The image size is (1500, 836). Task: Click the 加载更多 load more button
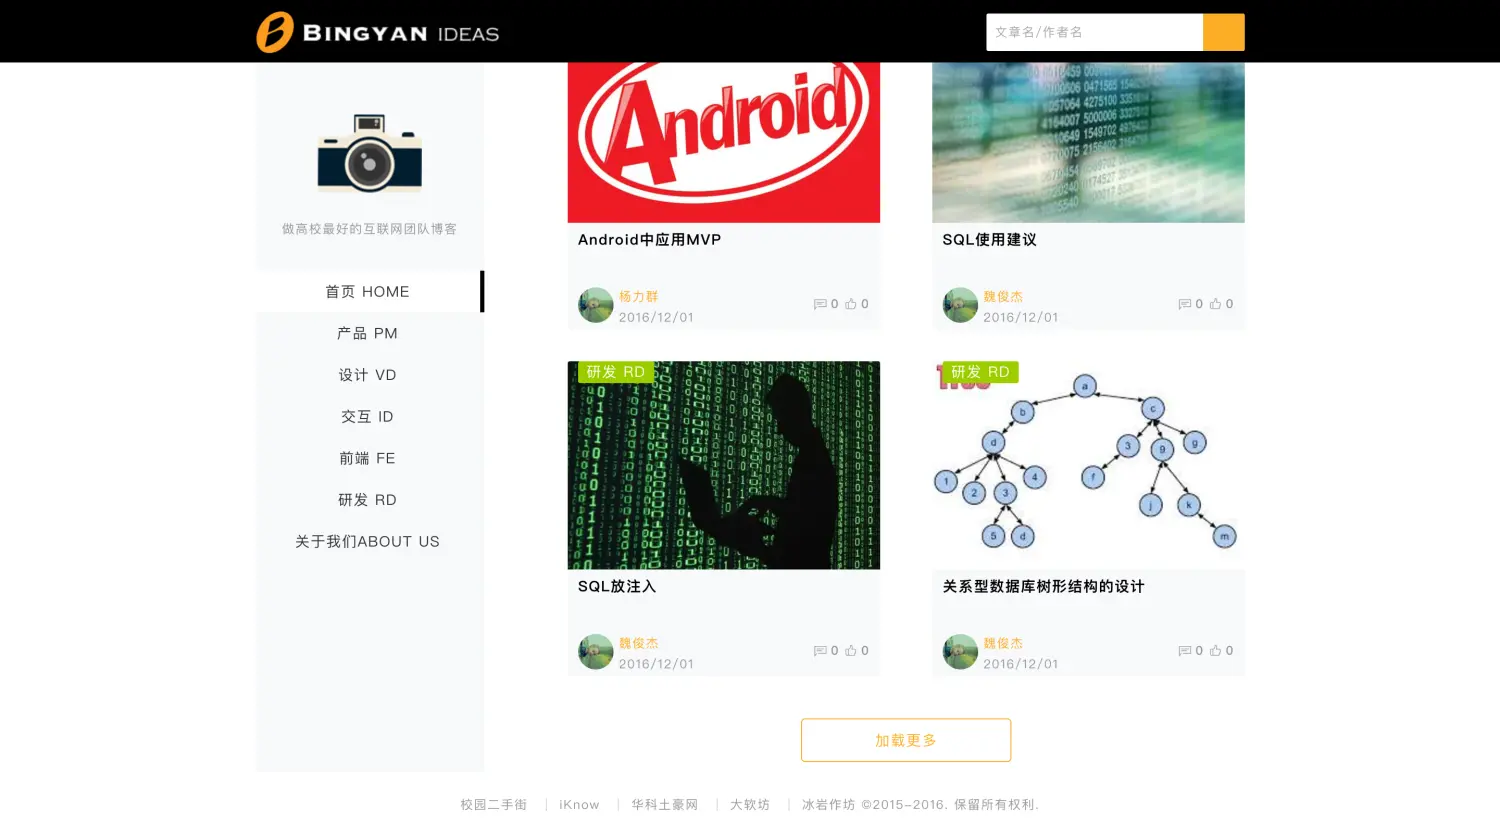906,740
